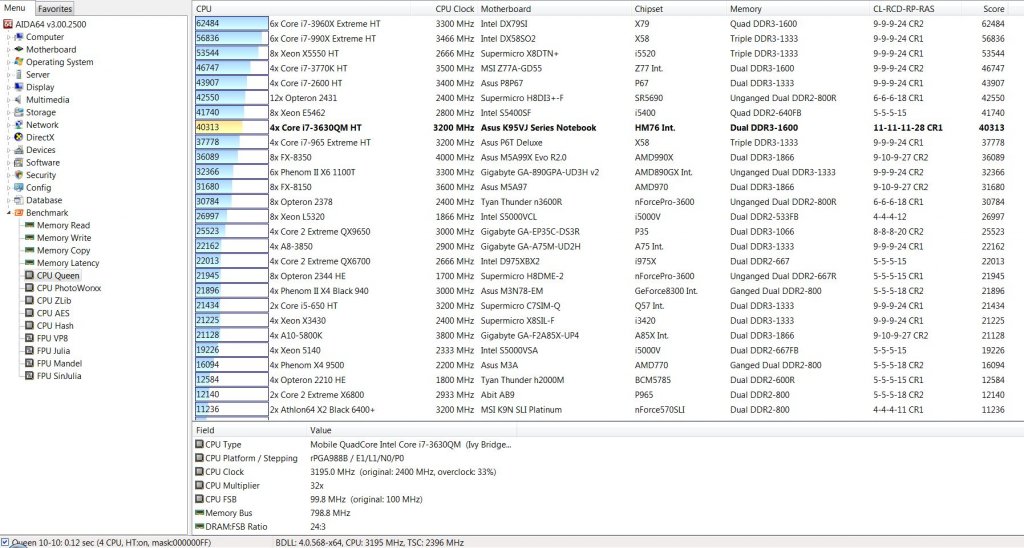The width and height of the screenshot is (1024, 548).
Task: Select the Operating System Windows icon
Action: tap(19, 62)
